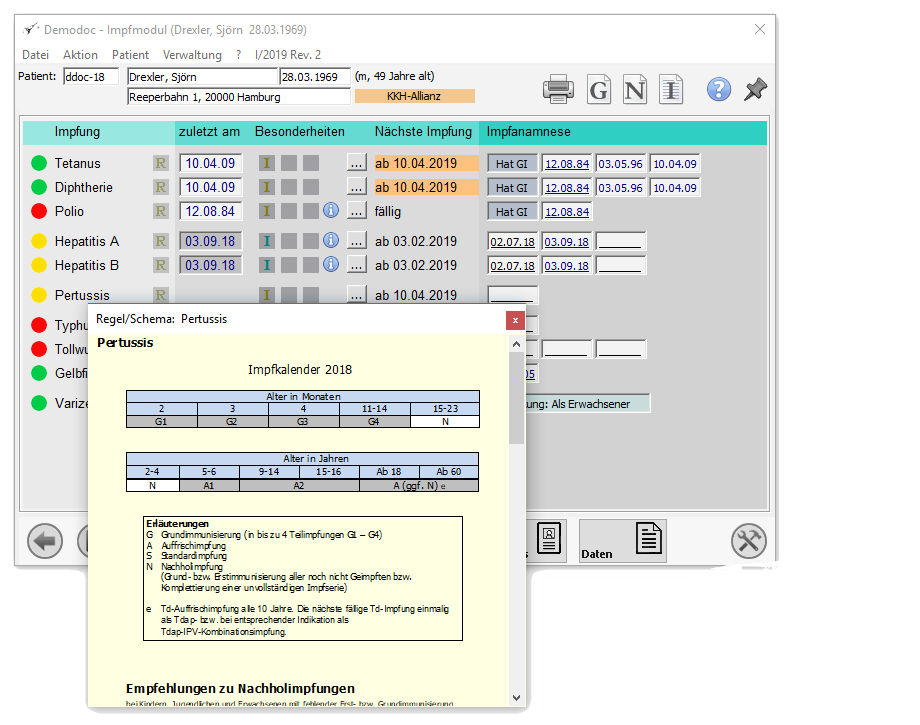This screenshot has width=920, height=725.
Task: Open the Verwaltung menu
Action: pyautogui.click(x=192, y=55)
